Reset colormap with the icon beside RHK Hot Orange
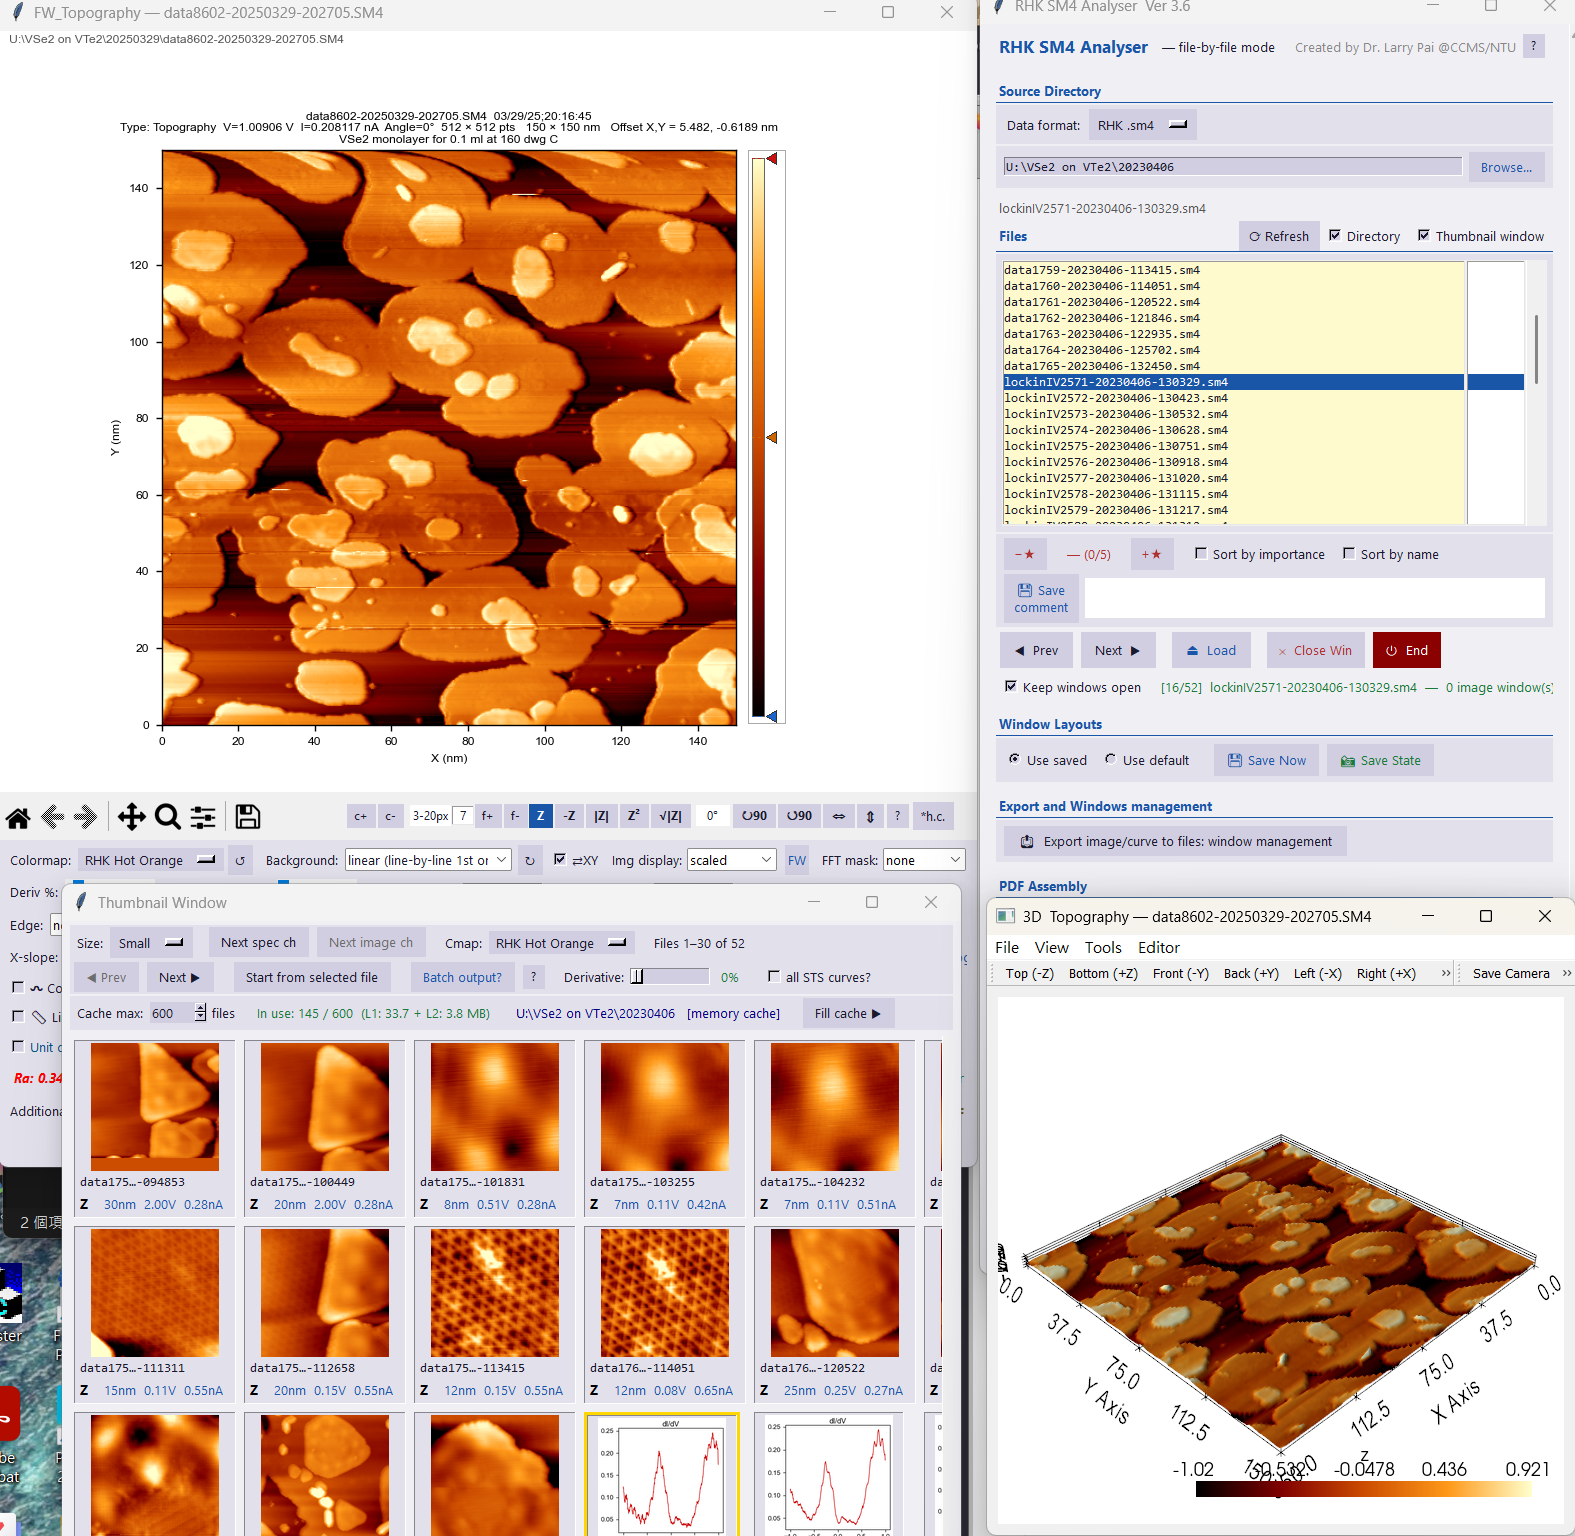 click(240, 860)
